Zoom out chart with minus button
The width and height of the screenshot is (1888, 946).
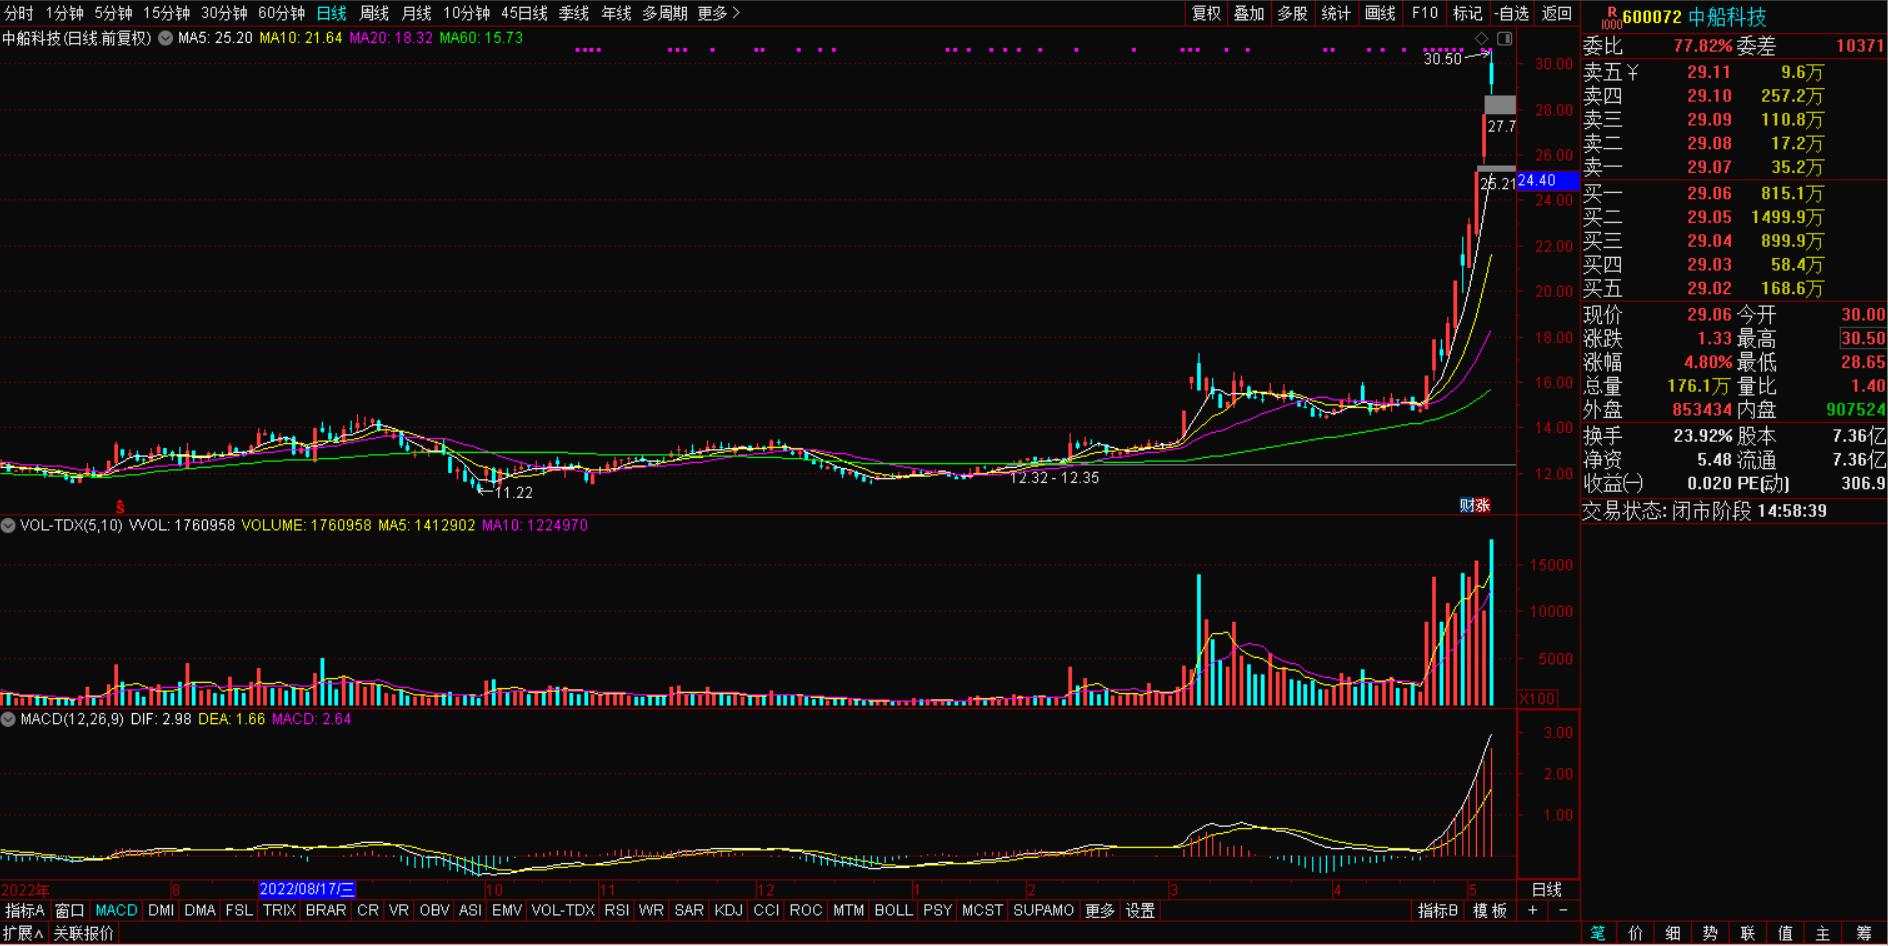[x=1563, y=910]
